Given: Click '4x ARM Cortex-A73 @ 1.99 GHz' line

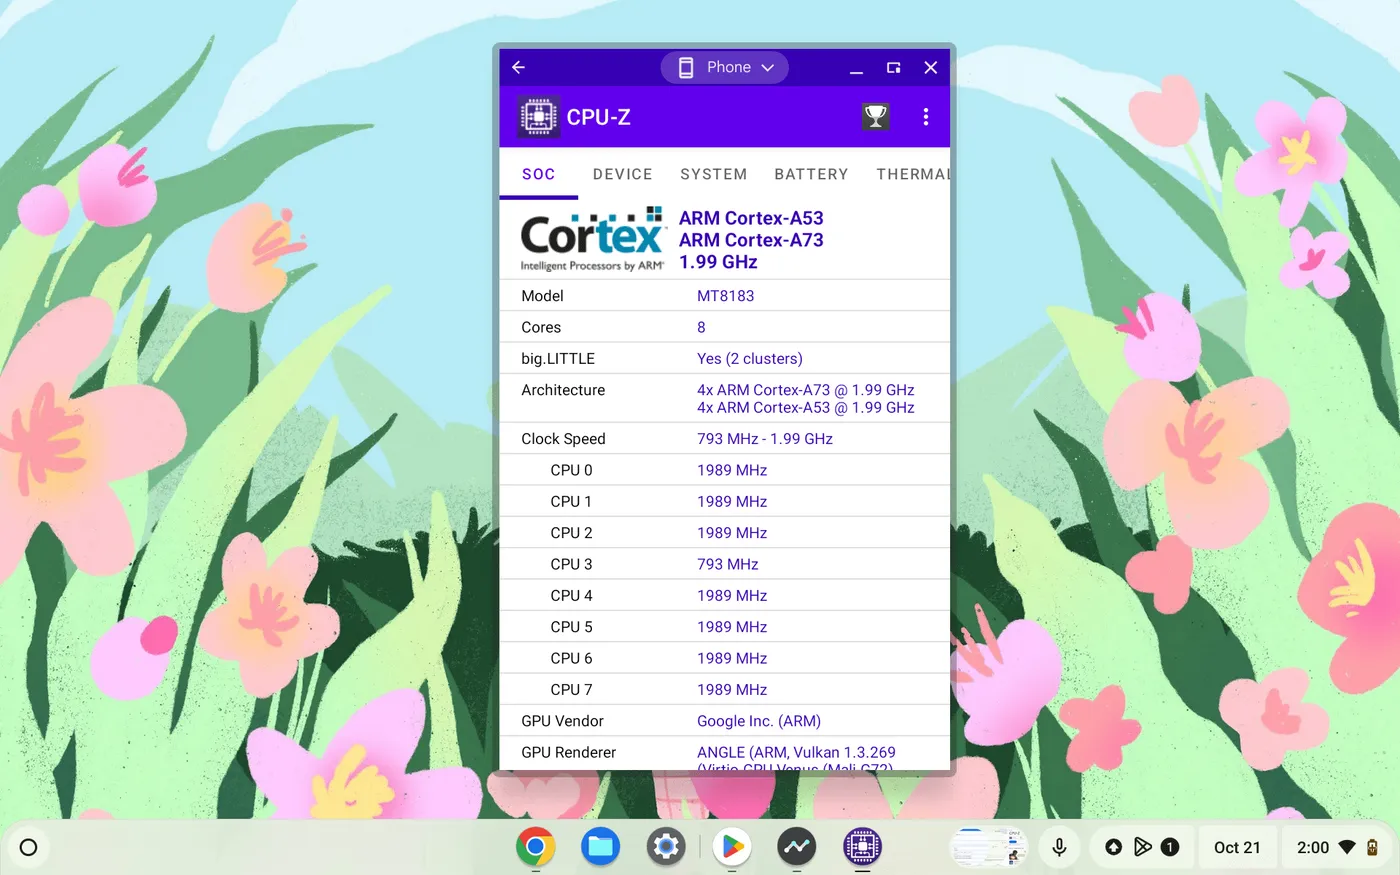Looking at the screenshot, I should coord(806,390).
